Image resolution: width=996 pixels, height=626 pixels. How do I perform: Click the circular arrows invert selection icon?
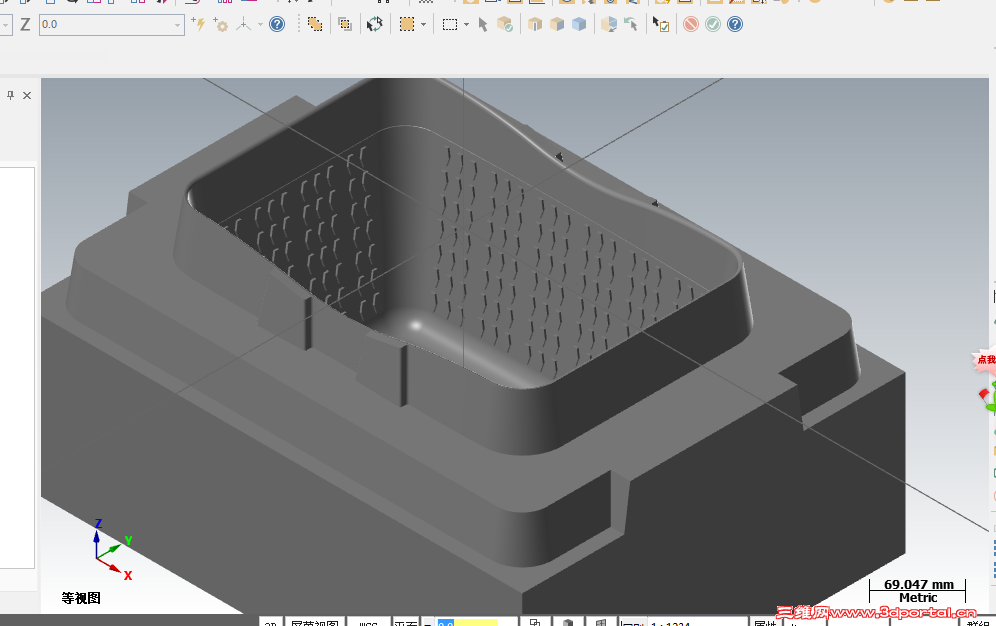coord(375,24)
